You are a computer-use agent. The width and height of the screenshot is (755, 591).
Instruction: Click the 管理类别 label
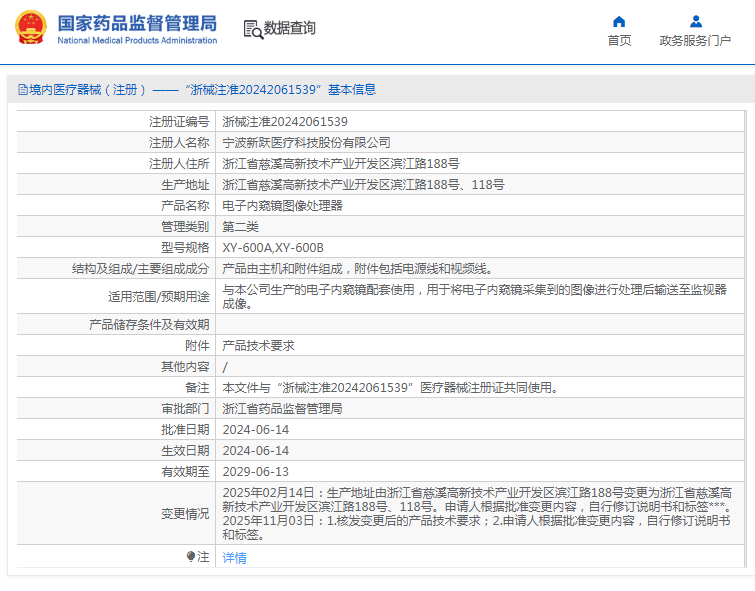(x=185, y=227)
